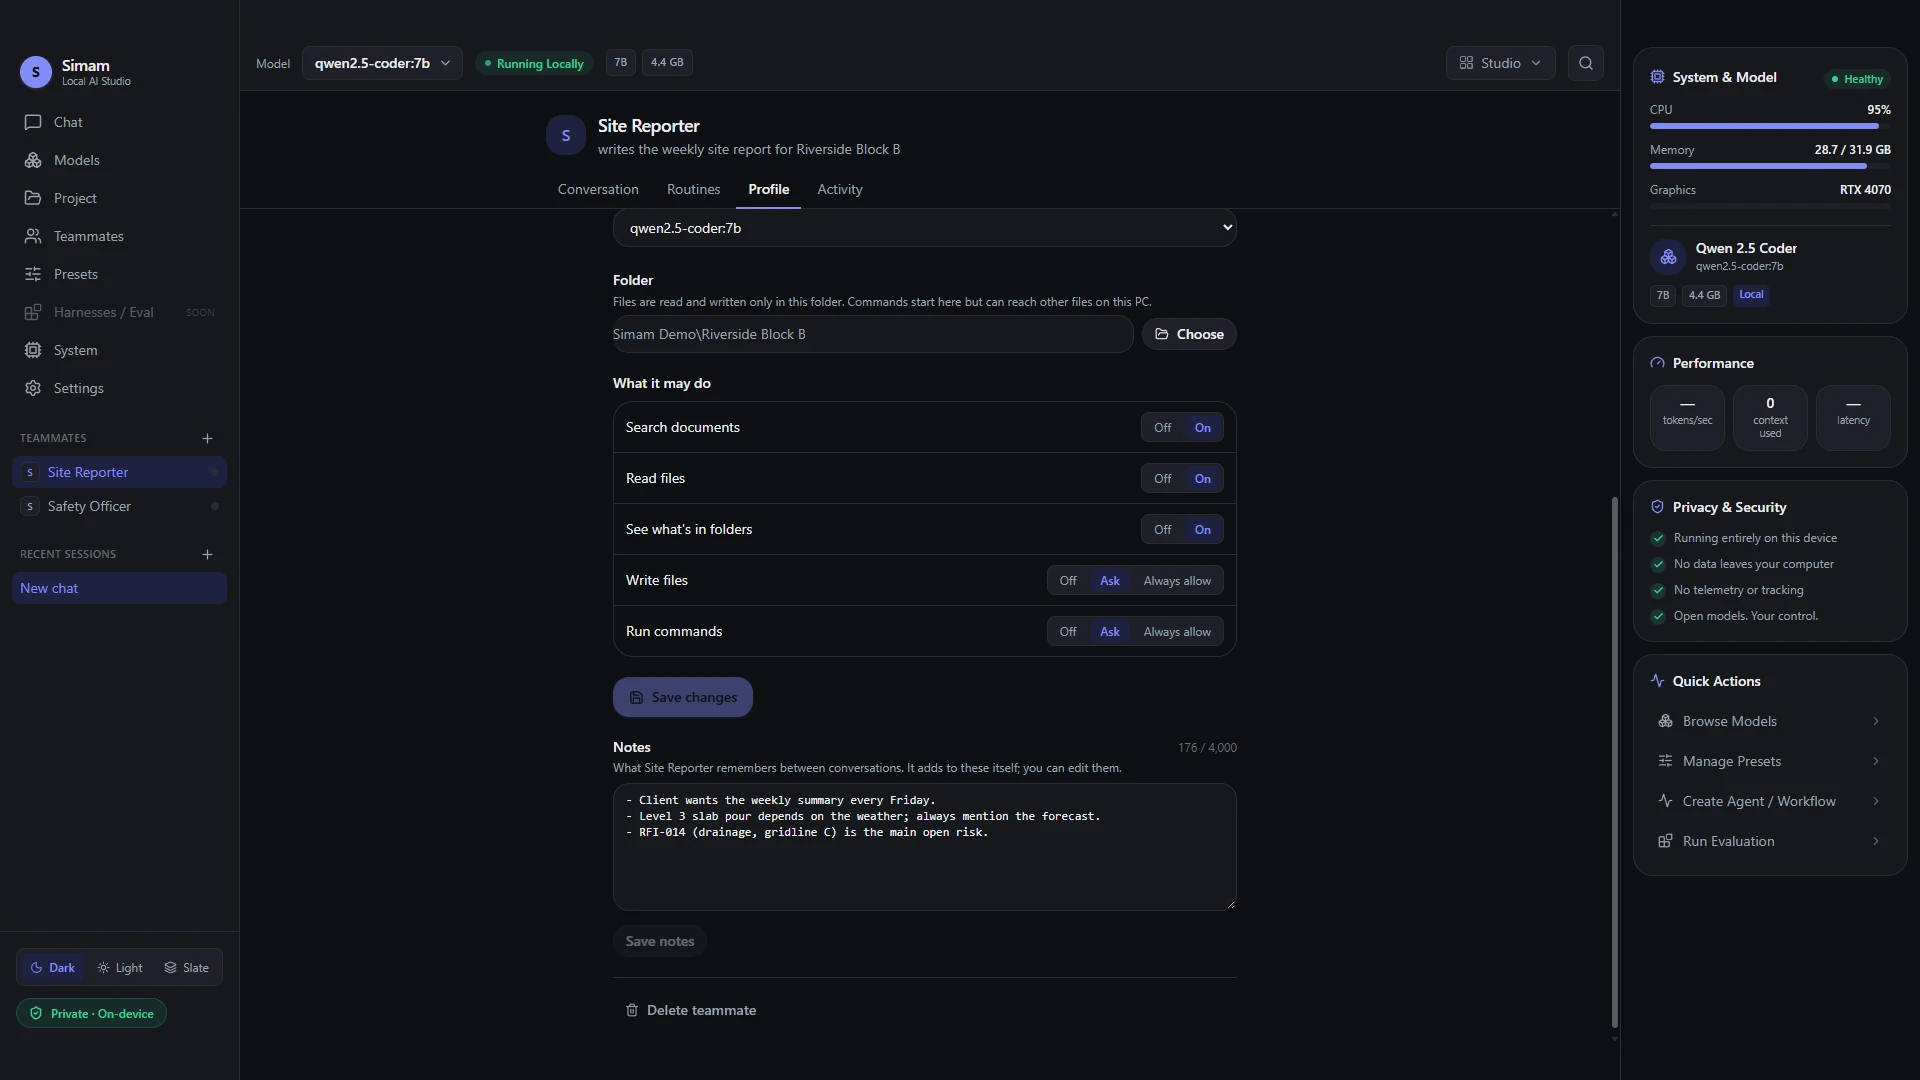
Task: Add a new teammate with plus icon
Action: (207, 438)
